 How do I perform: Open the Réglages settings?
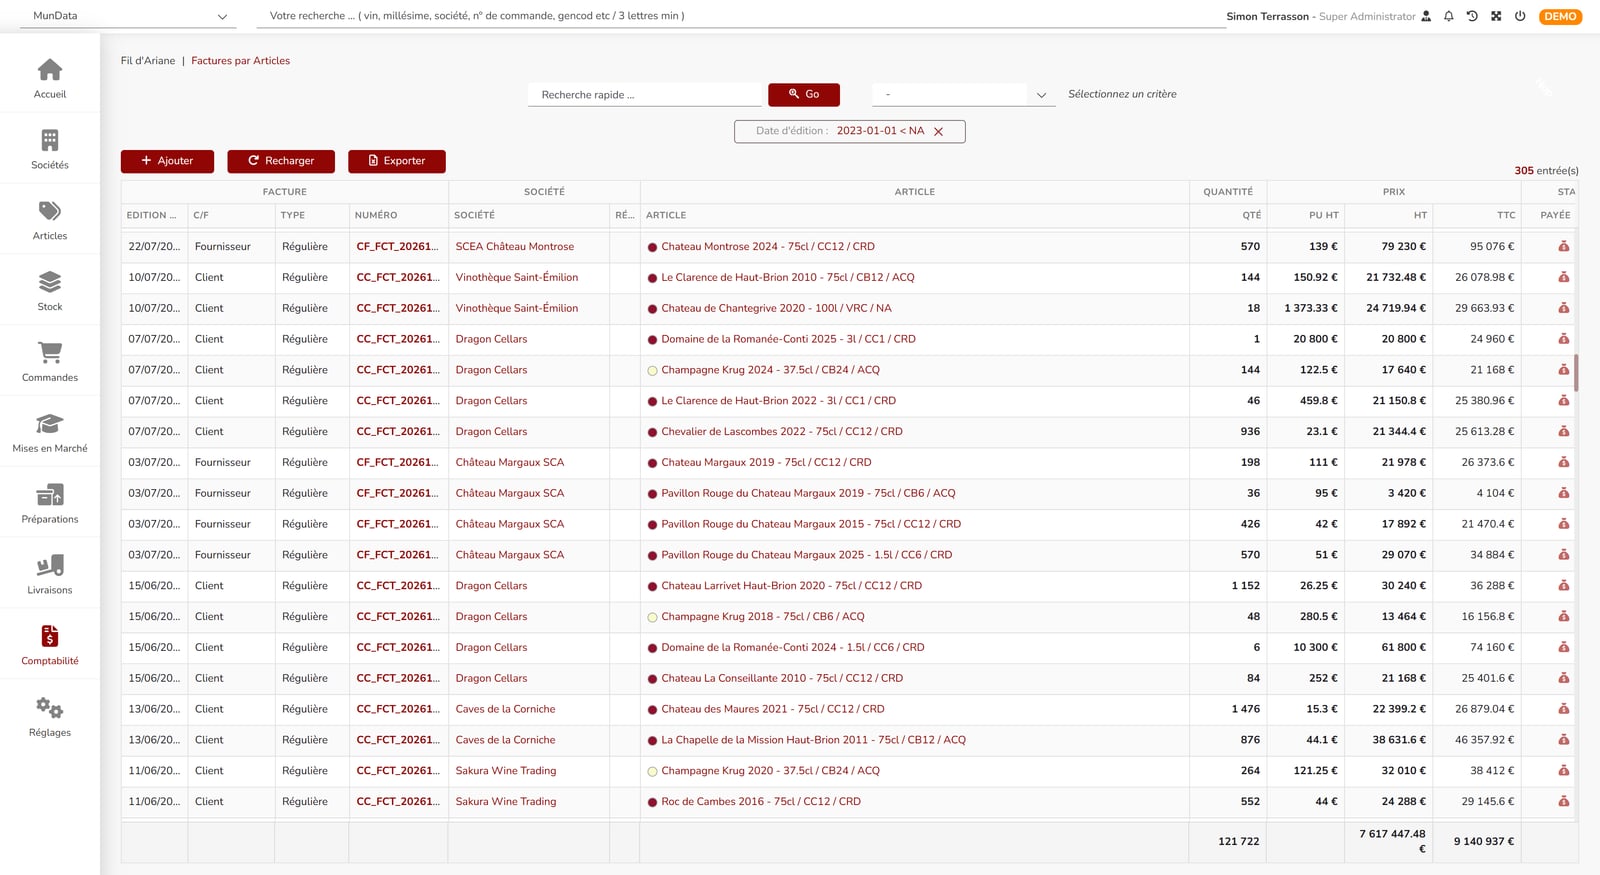(50, 717)
